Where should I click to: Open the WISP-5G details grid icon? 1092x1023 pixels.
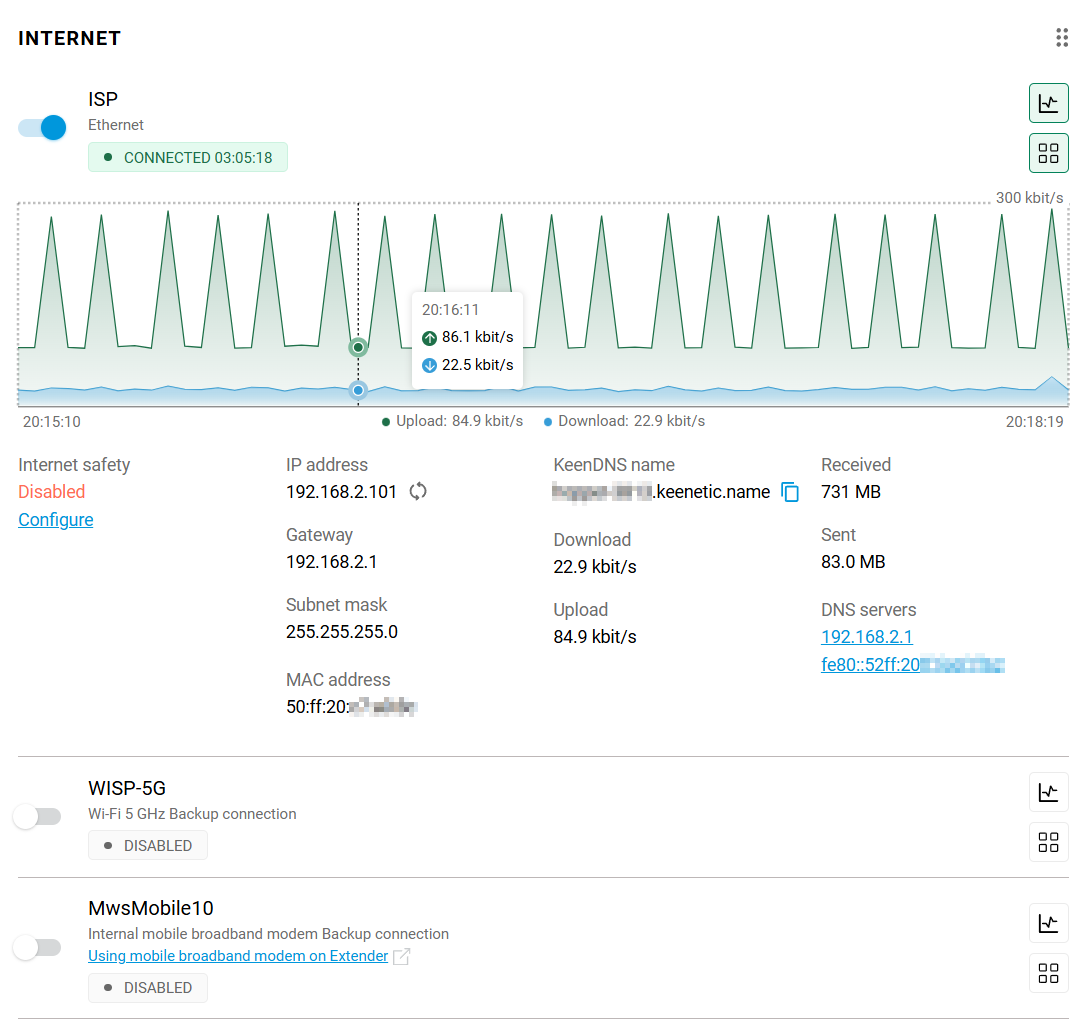[x=1048, y=842]
